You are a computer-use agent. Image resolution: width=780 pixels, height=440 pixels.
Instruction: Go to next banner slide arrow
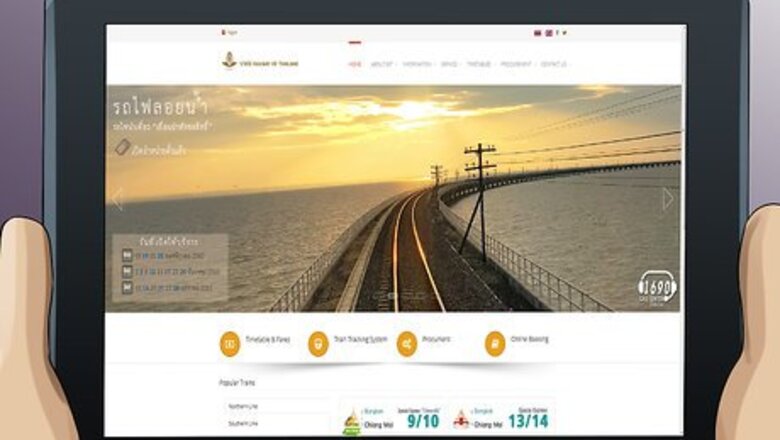pyautogui.click(x=667, y=199)
